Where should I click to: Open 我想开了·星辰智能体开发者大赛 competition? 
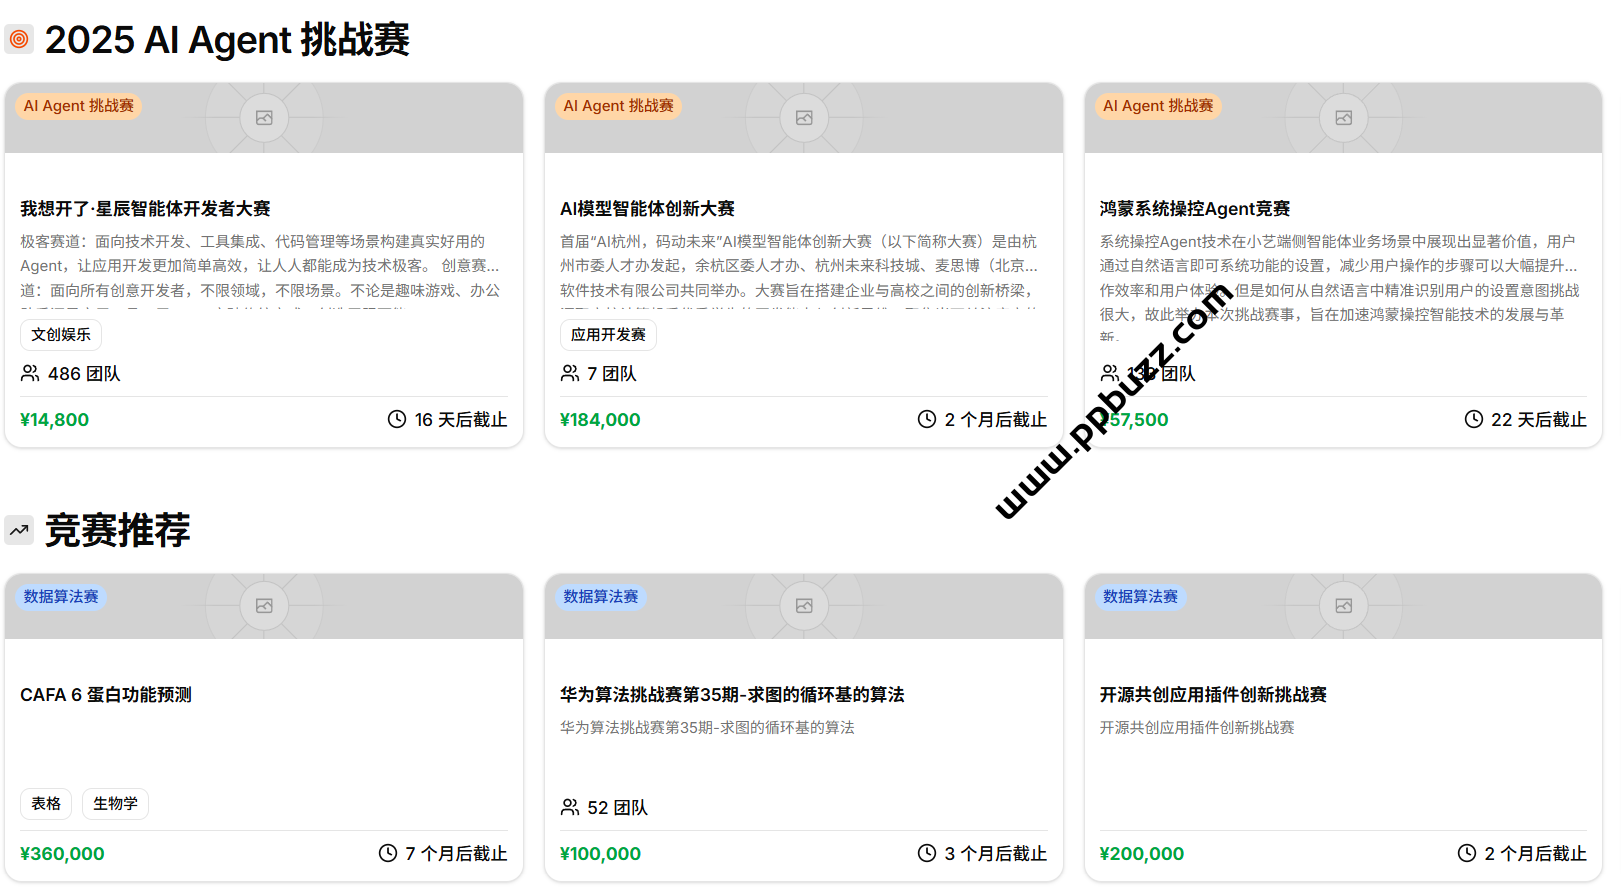point(145,208)
